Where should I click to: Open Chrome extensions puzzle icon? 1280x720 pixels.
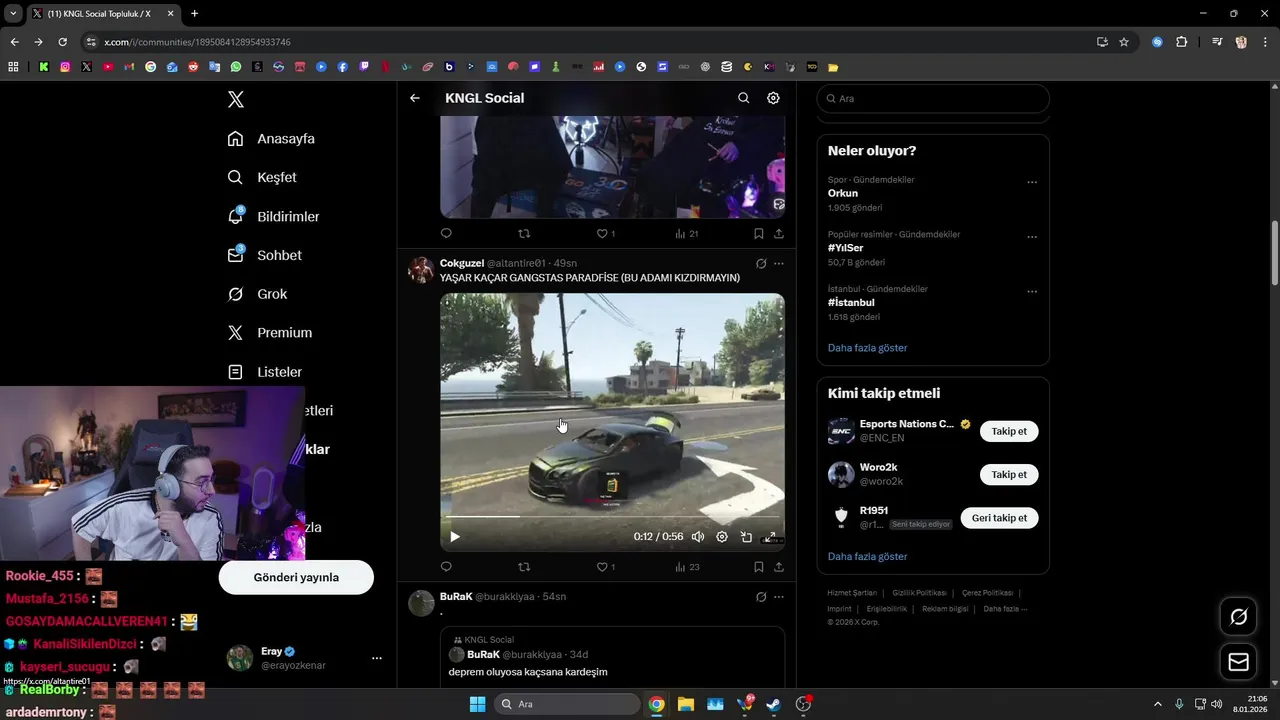pos(1181,42)
